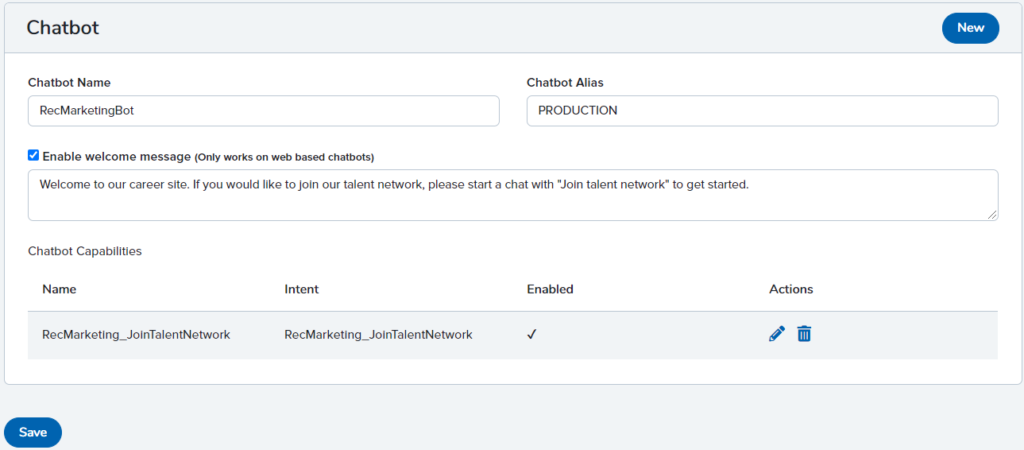The height and width of the screenshot is (450, 1024).
Task: Save the chatbot settings
Action: click(x=33, y=432)
